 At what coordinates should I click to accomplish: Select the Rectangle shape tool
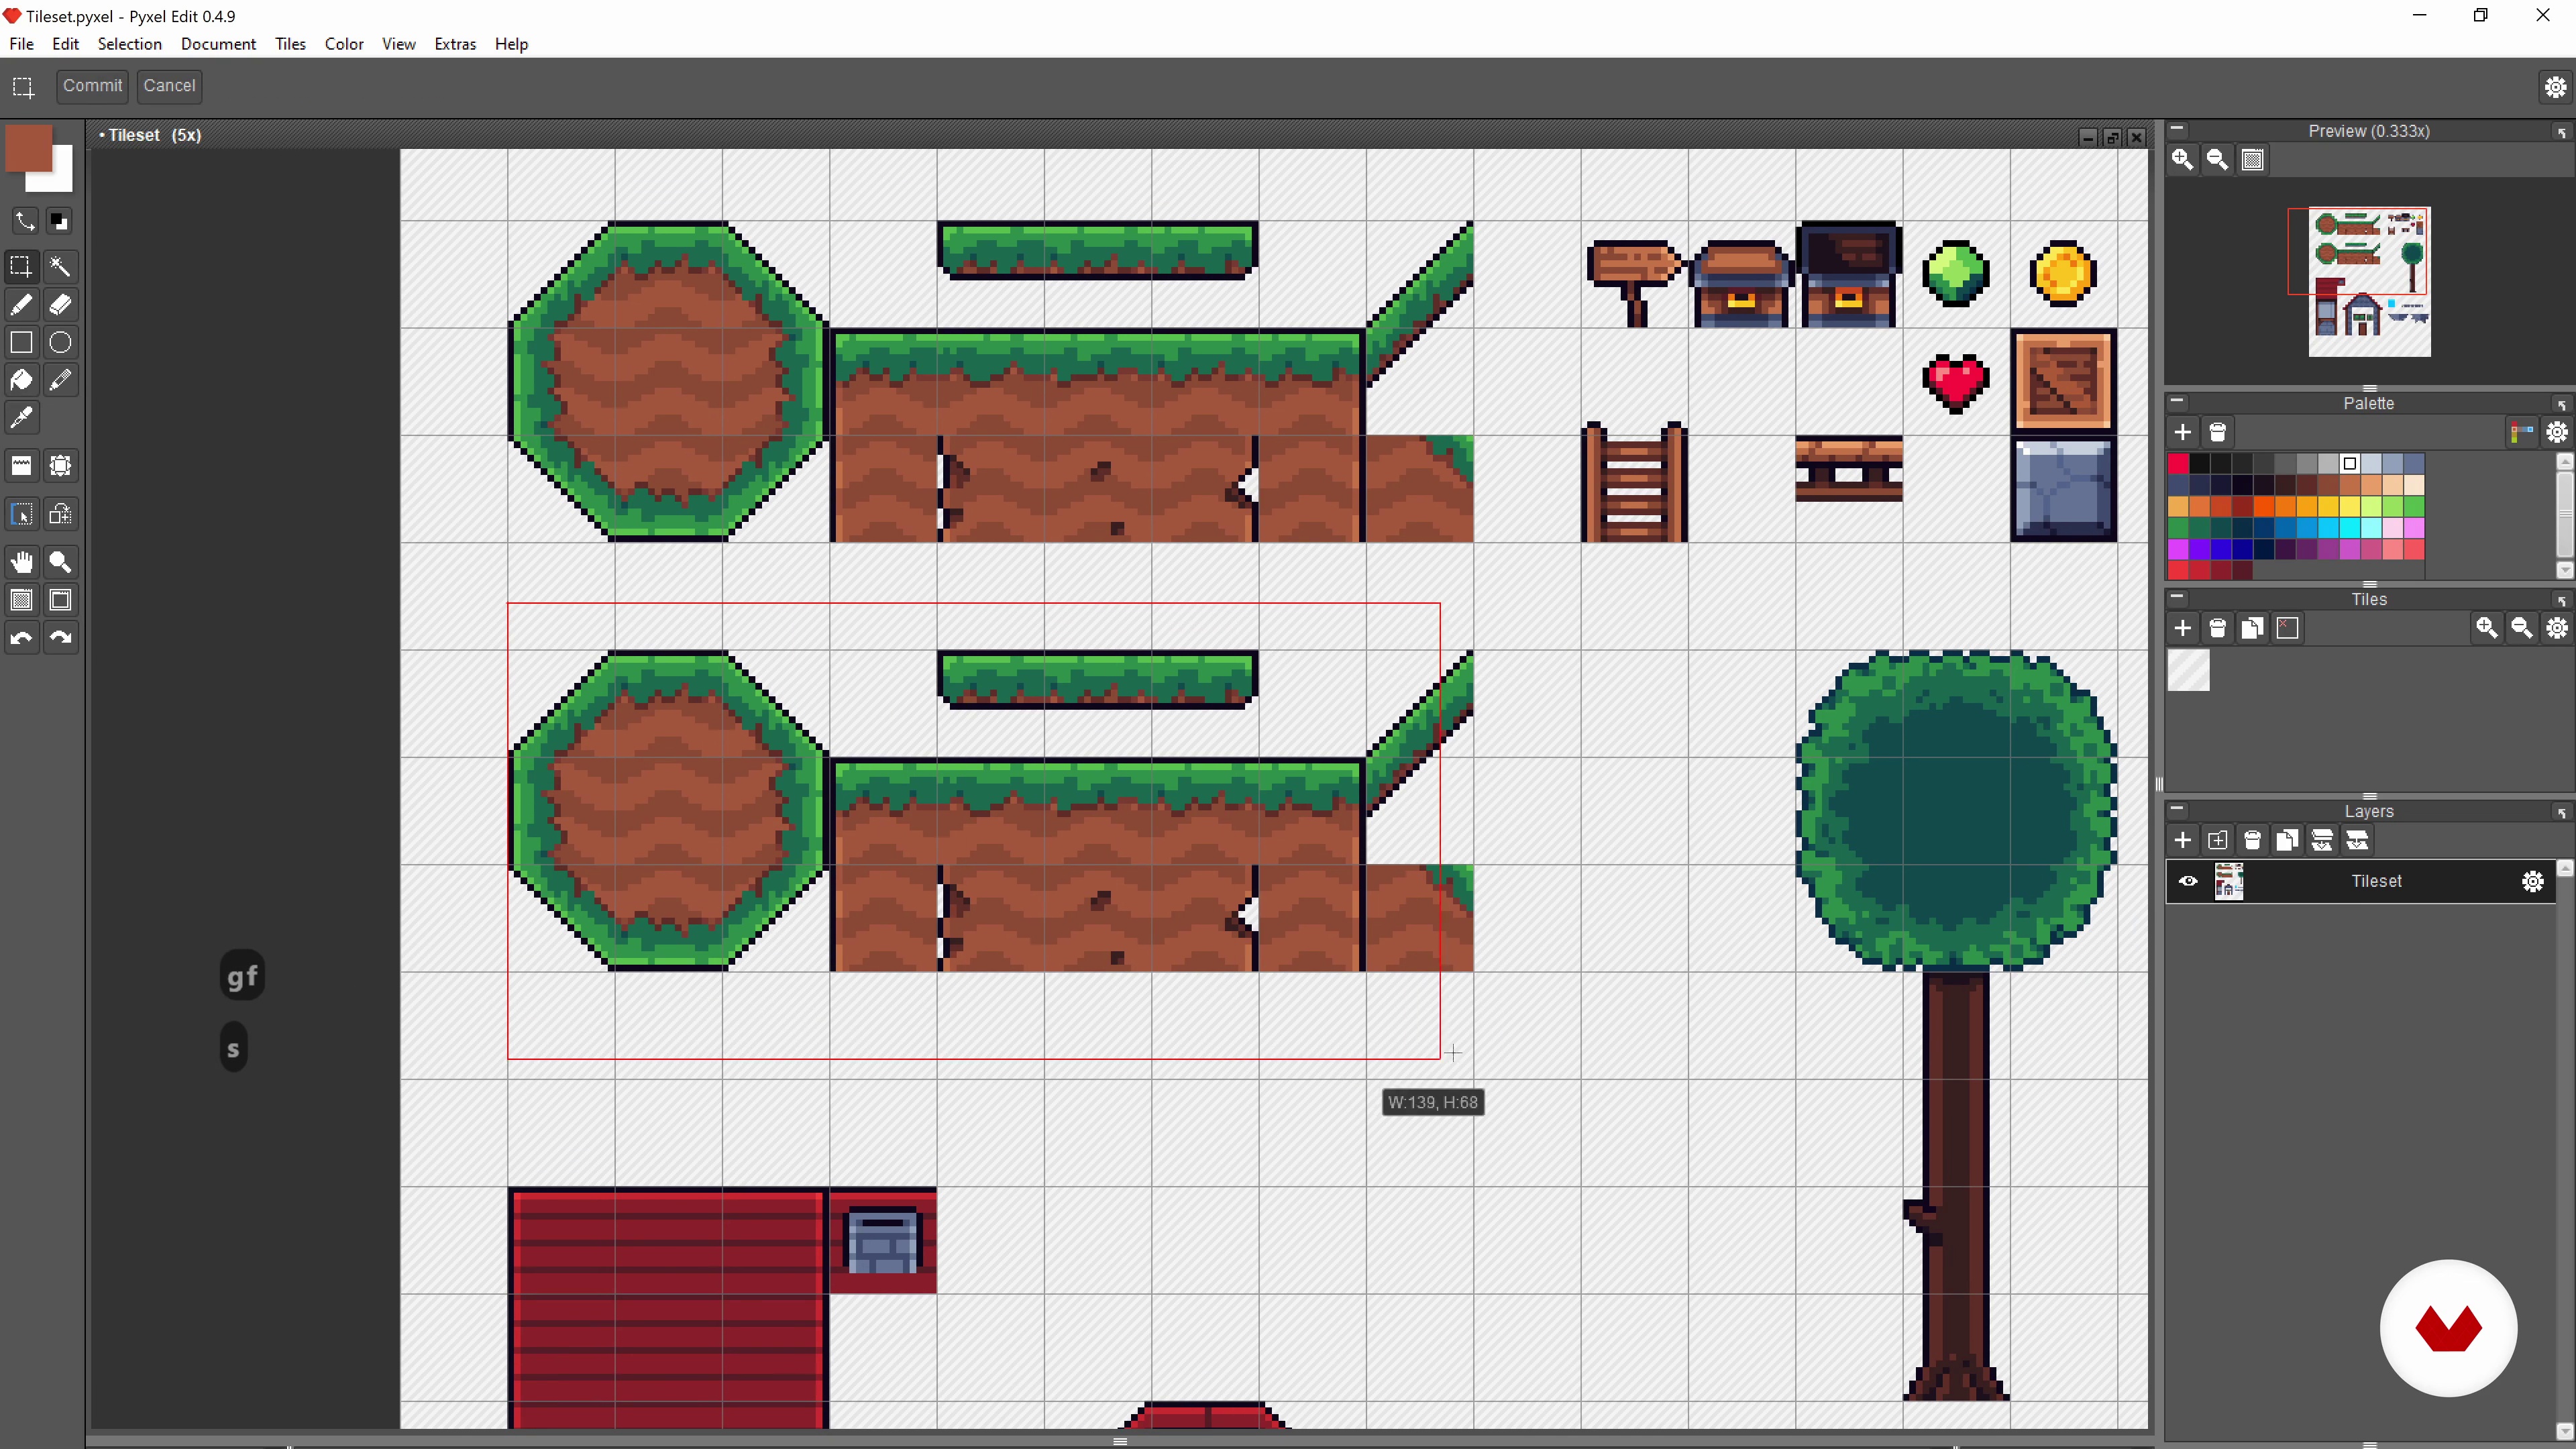21,342
